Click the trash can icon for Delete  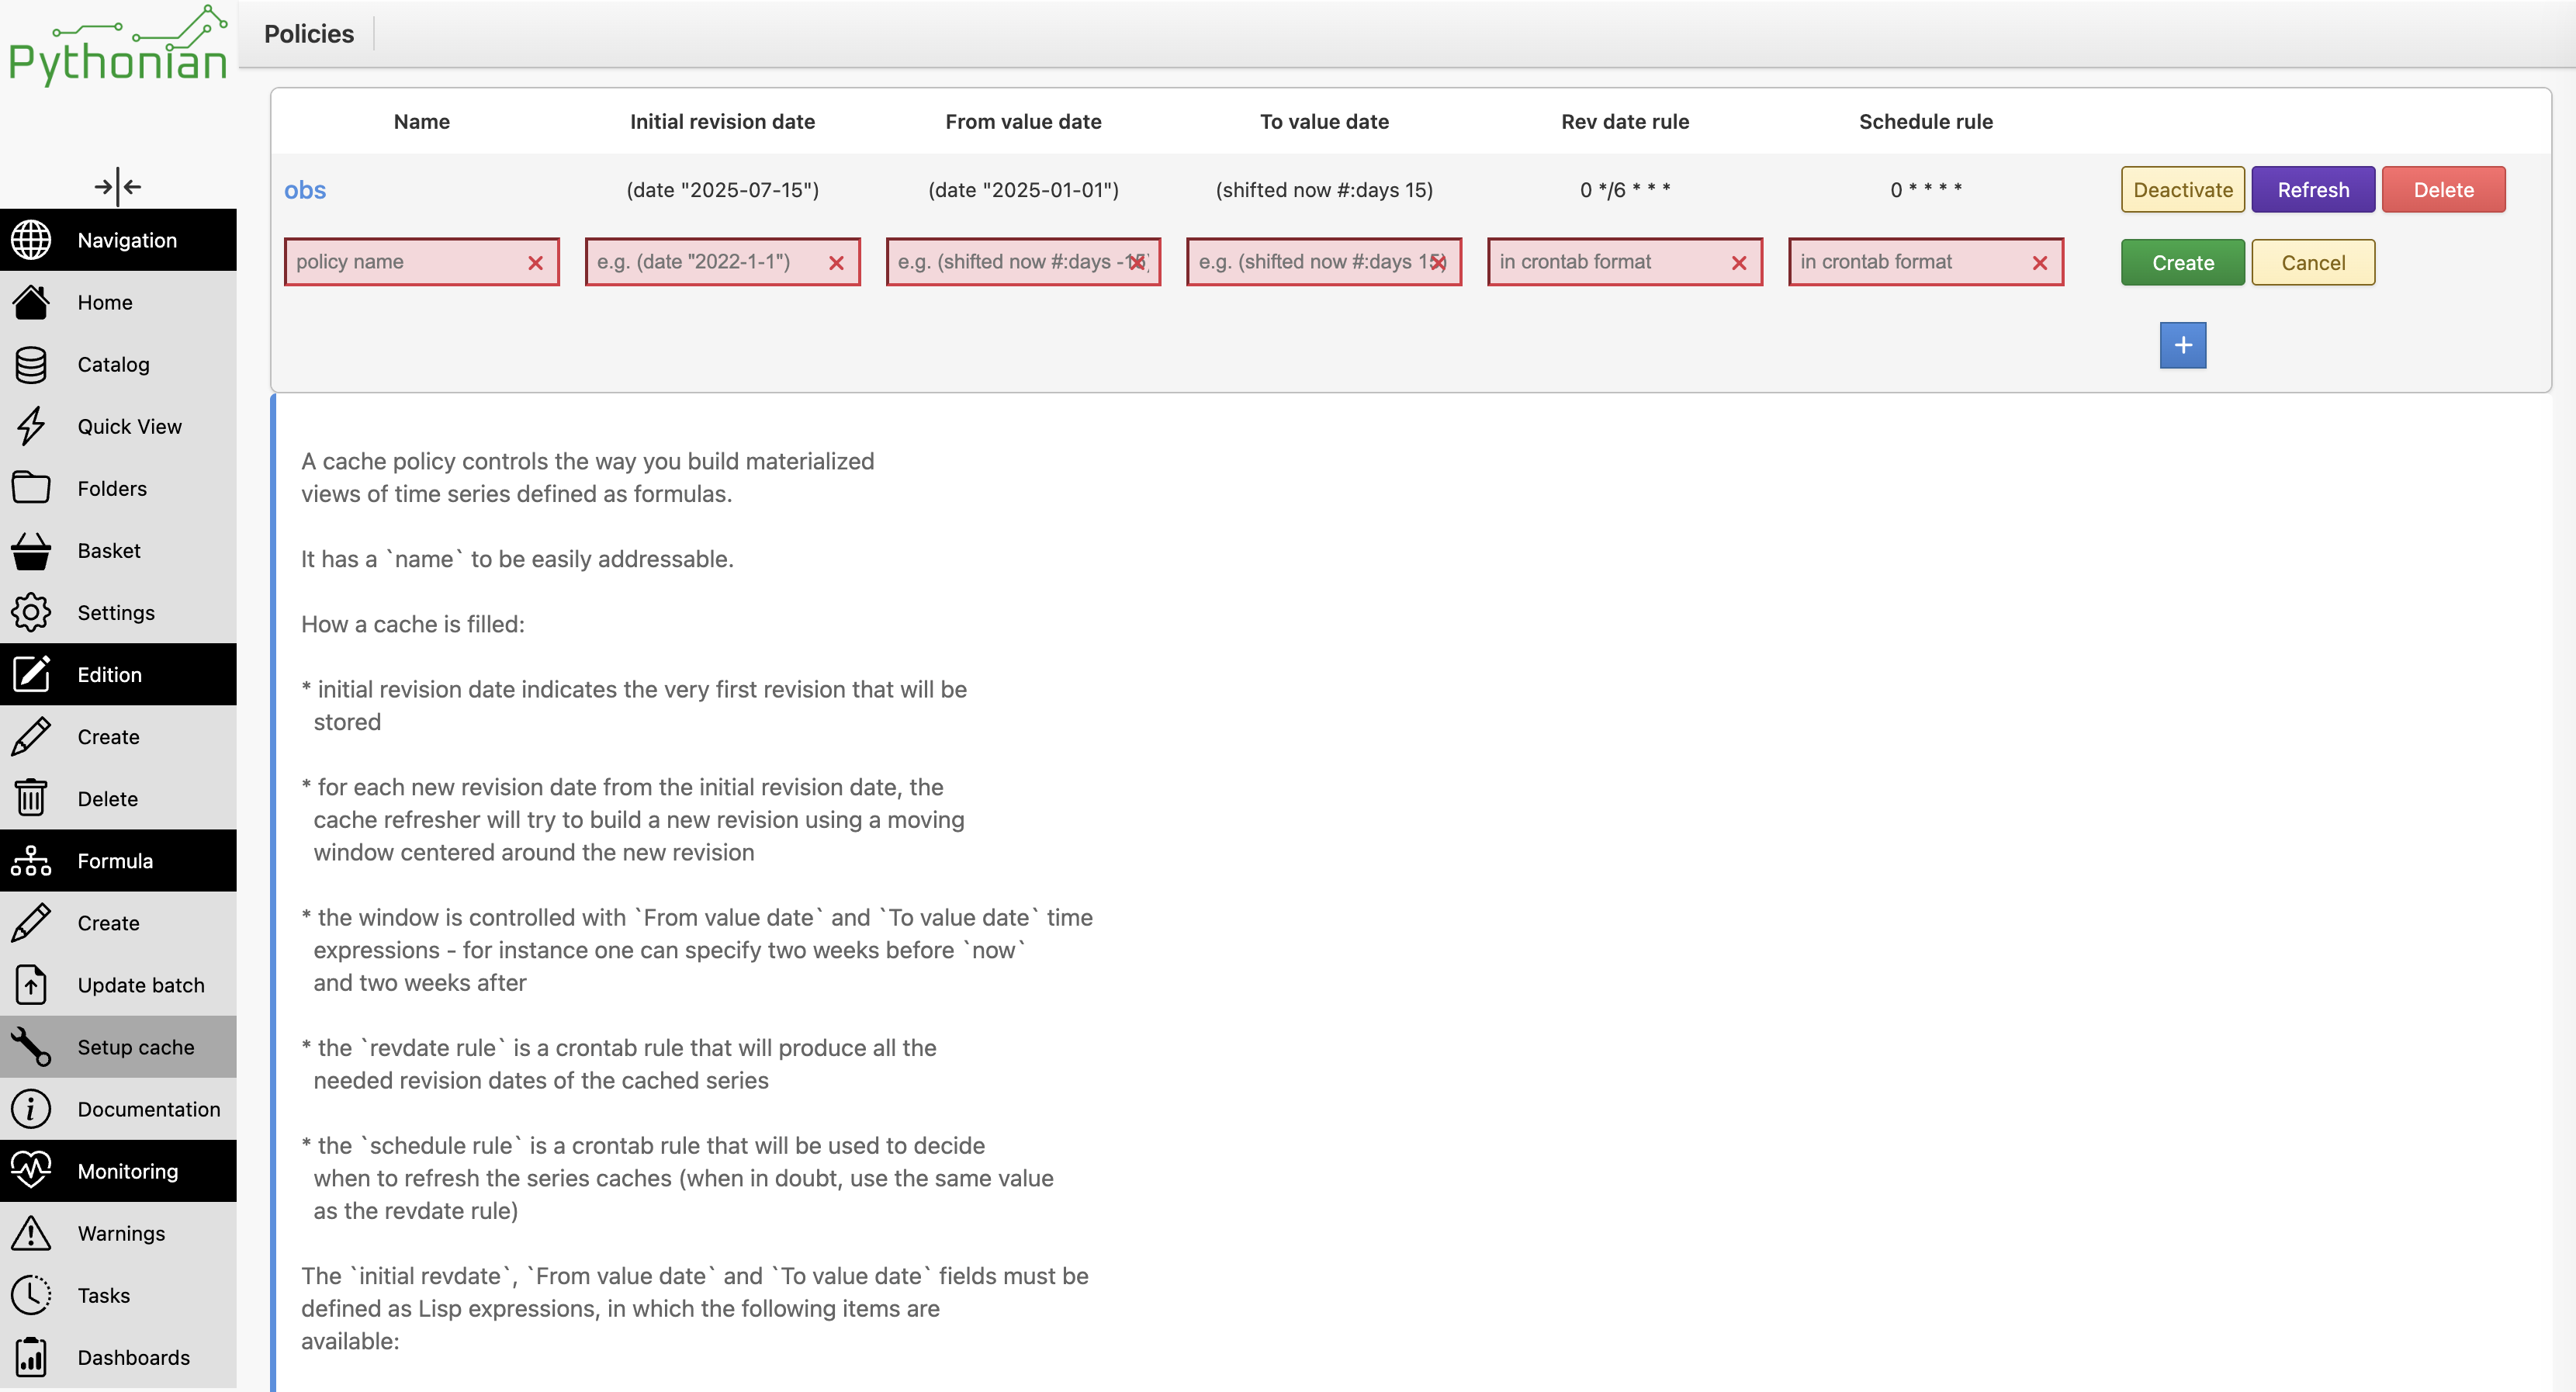[x=31, y=798]
